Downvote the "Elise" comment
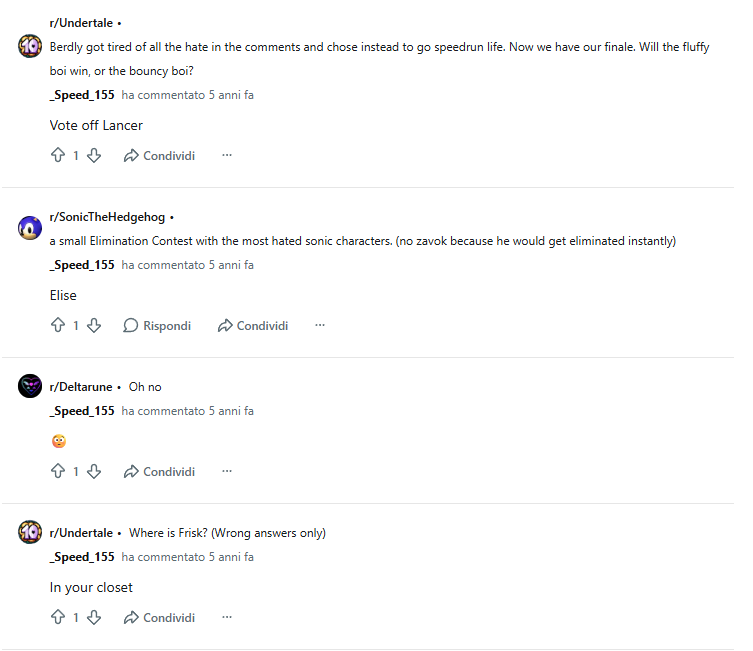 point(94,326)
